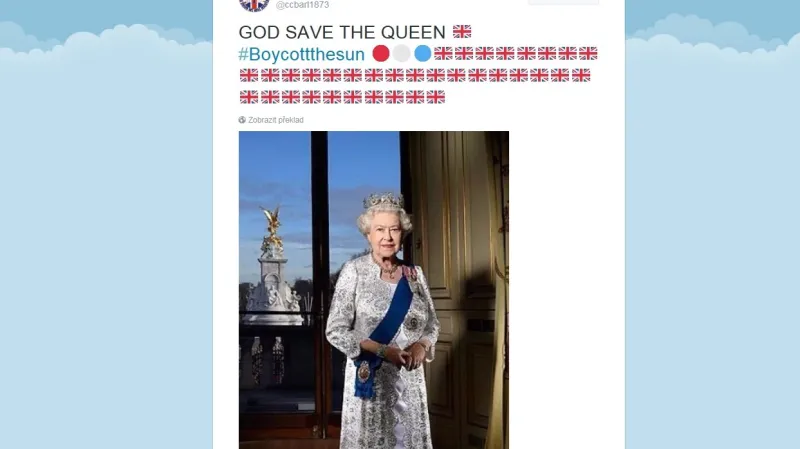
Task: Click the first flag after the blue circle
Action: [443, 54]
